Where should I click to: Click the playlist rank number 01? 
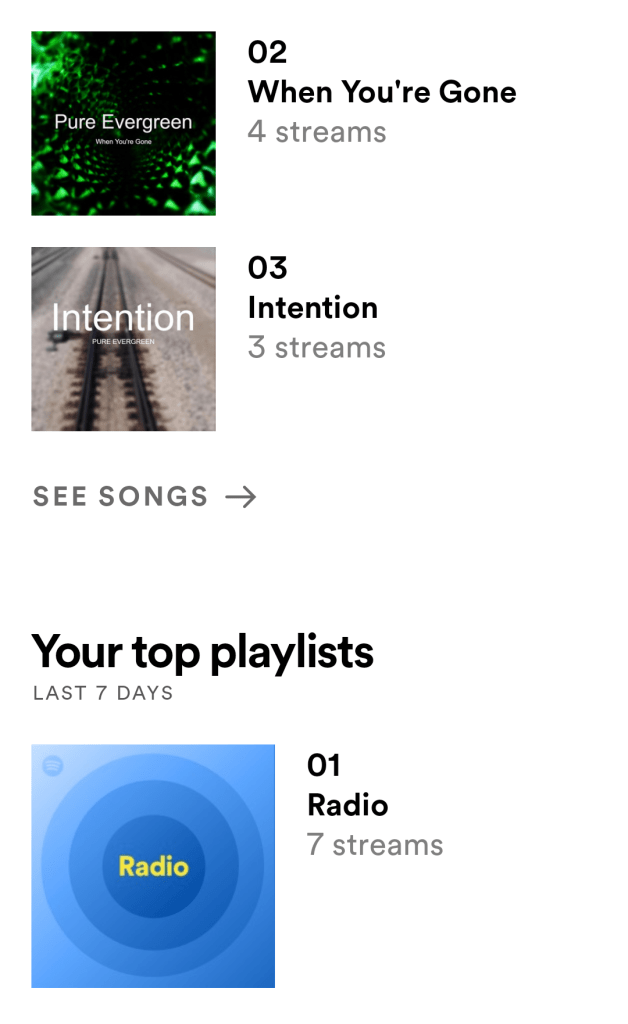click(x=324, y=765)
